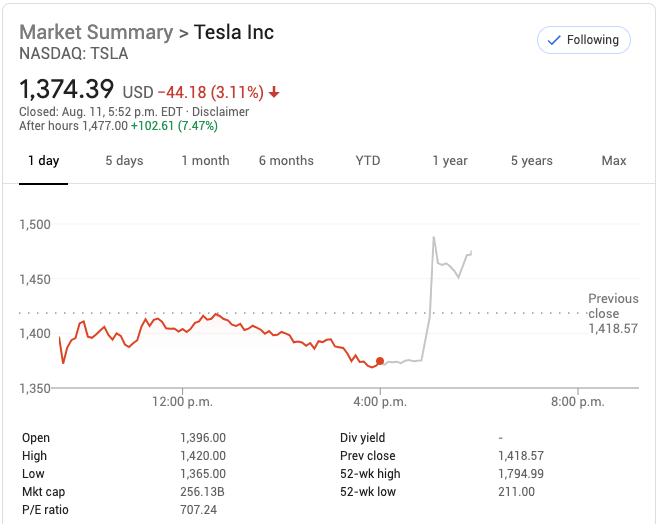Screen dimensions: 661x524
Task: Select the Max range tab
Action: pos(614,161)
